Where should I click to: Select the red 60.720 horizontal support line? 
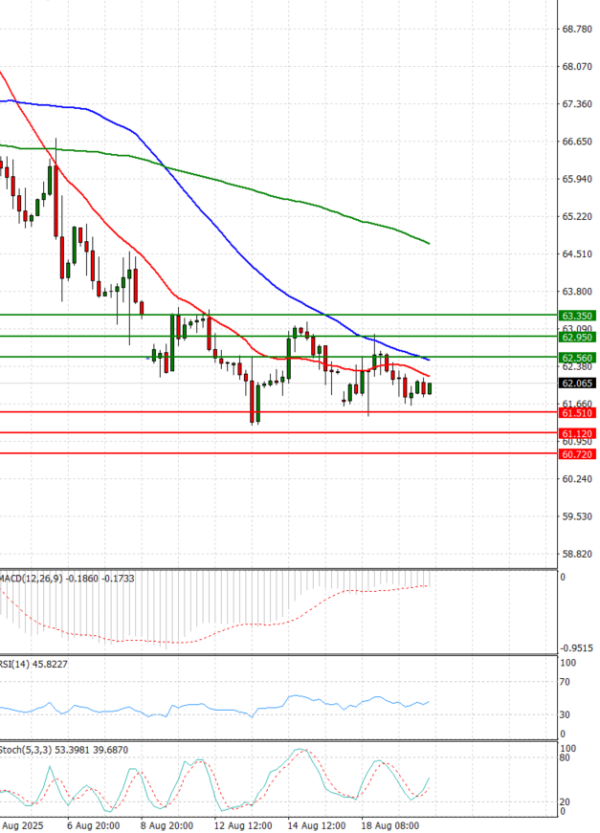click(279, 453)
